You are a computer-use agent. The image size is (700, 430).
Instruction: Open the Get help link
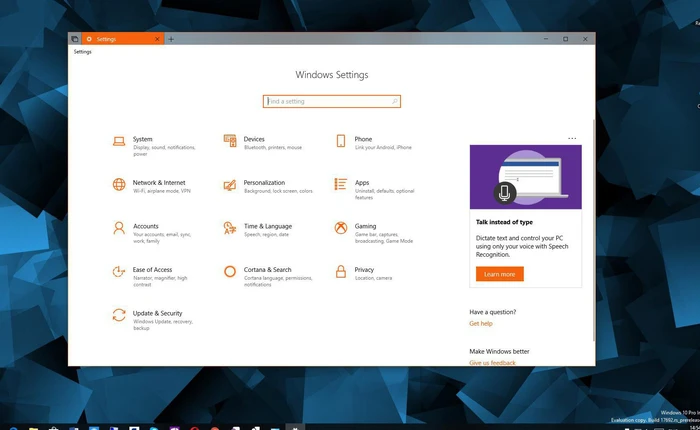[481, 324]
